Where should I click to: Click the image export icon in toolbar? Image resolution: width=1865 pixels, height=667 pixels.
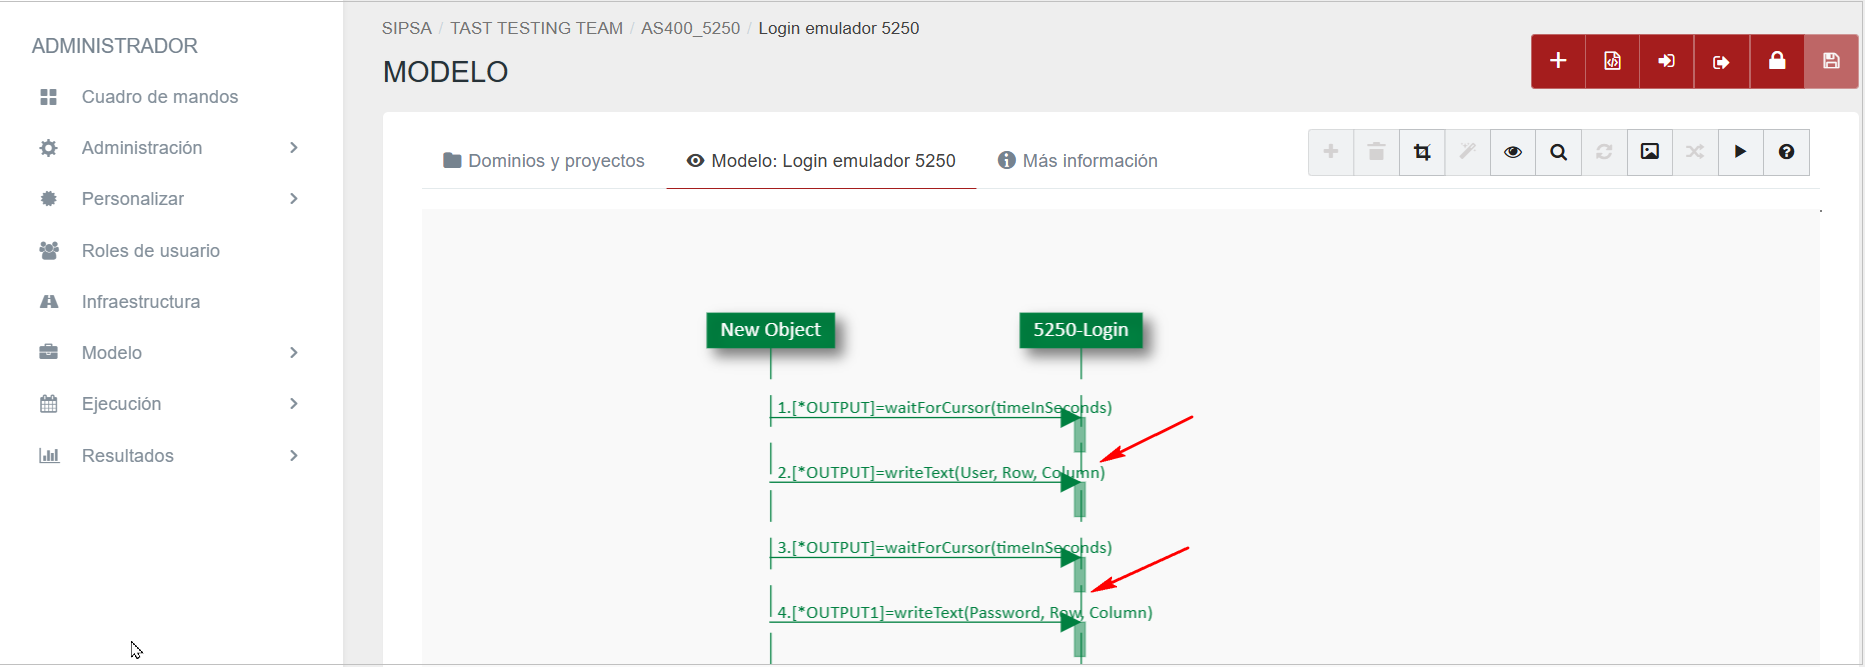pyautogui.click(x=1650, y=152)
